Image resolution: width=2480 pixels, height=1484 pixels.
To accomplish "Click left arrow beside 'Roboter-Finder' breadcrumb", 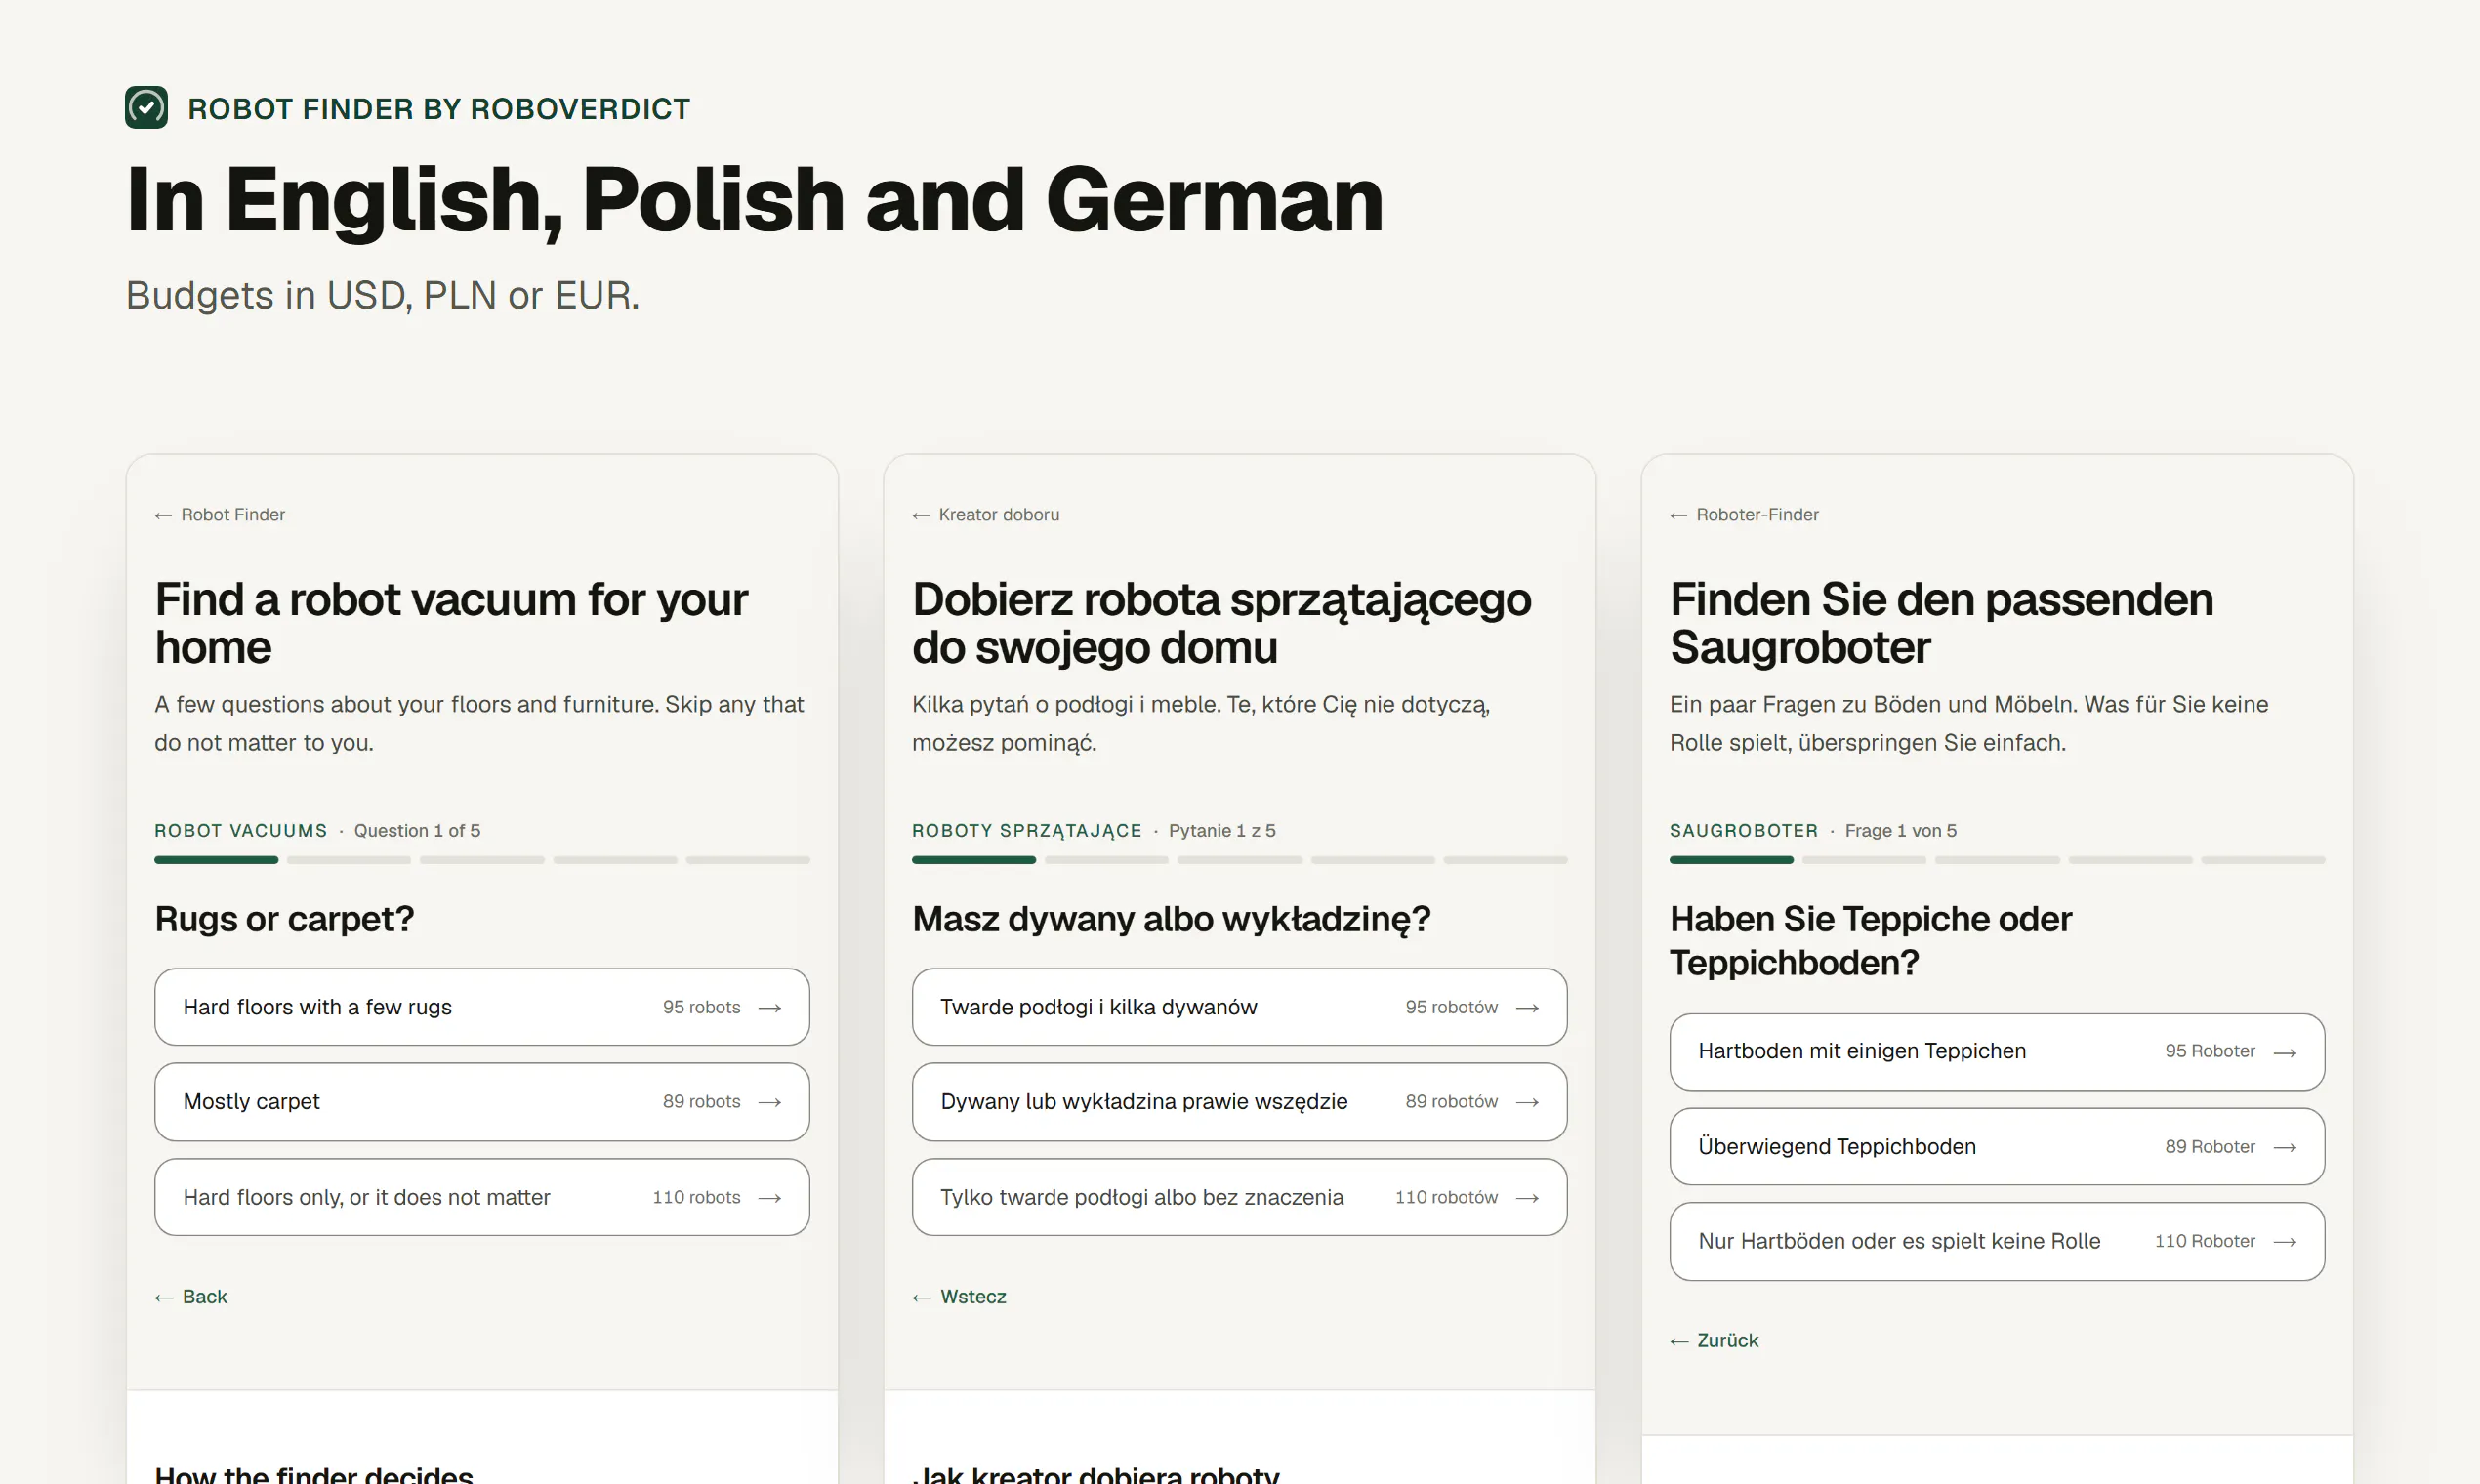I will pos(1679,516).
